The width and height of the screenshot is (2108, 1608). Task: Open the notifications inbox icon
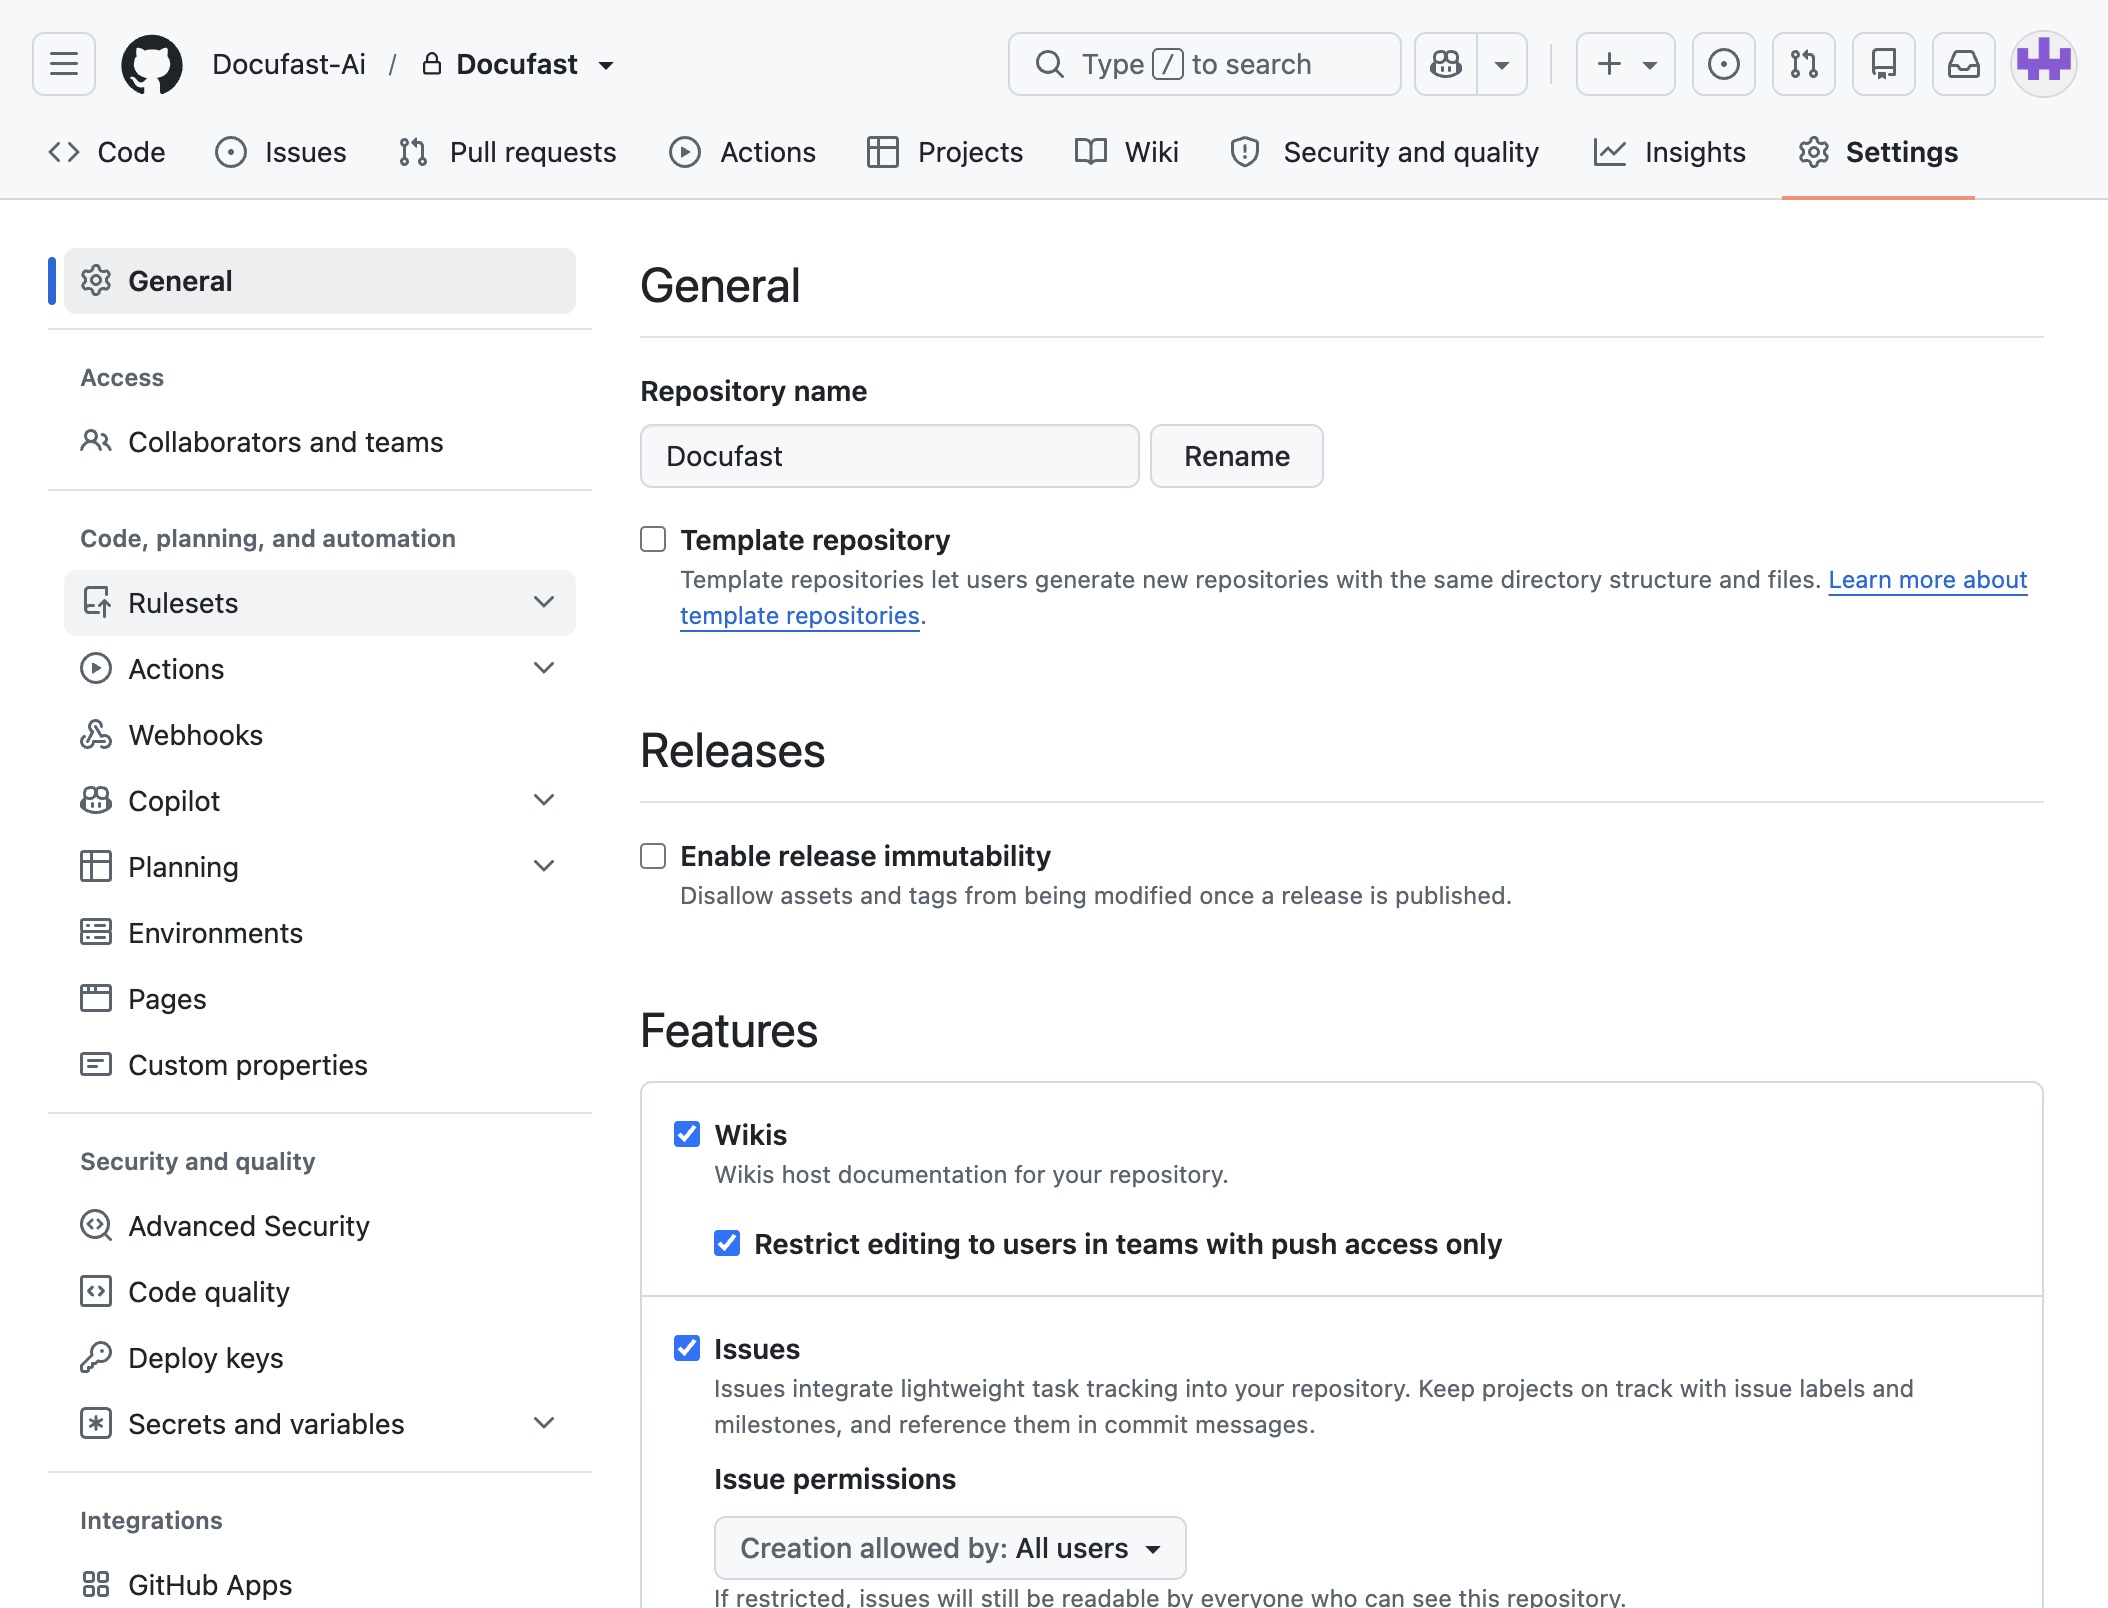click(1964, 64)
